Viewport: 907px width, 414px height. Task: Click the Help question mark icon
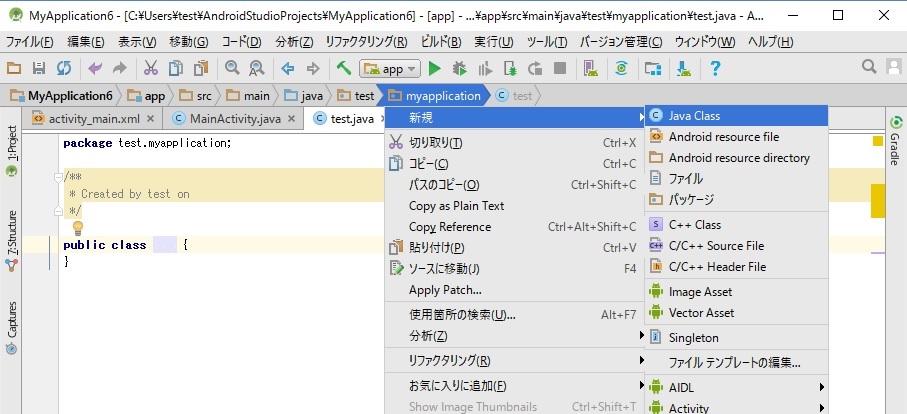(715, 69)
